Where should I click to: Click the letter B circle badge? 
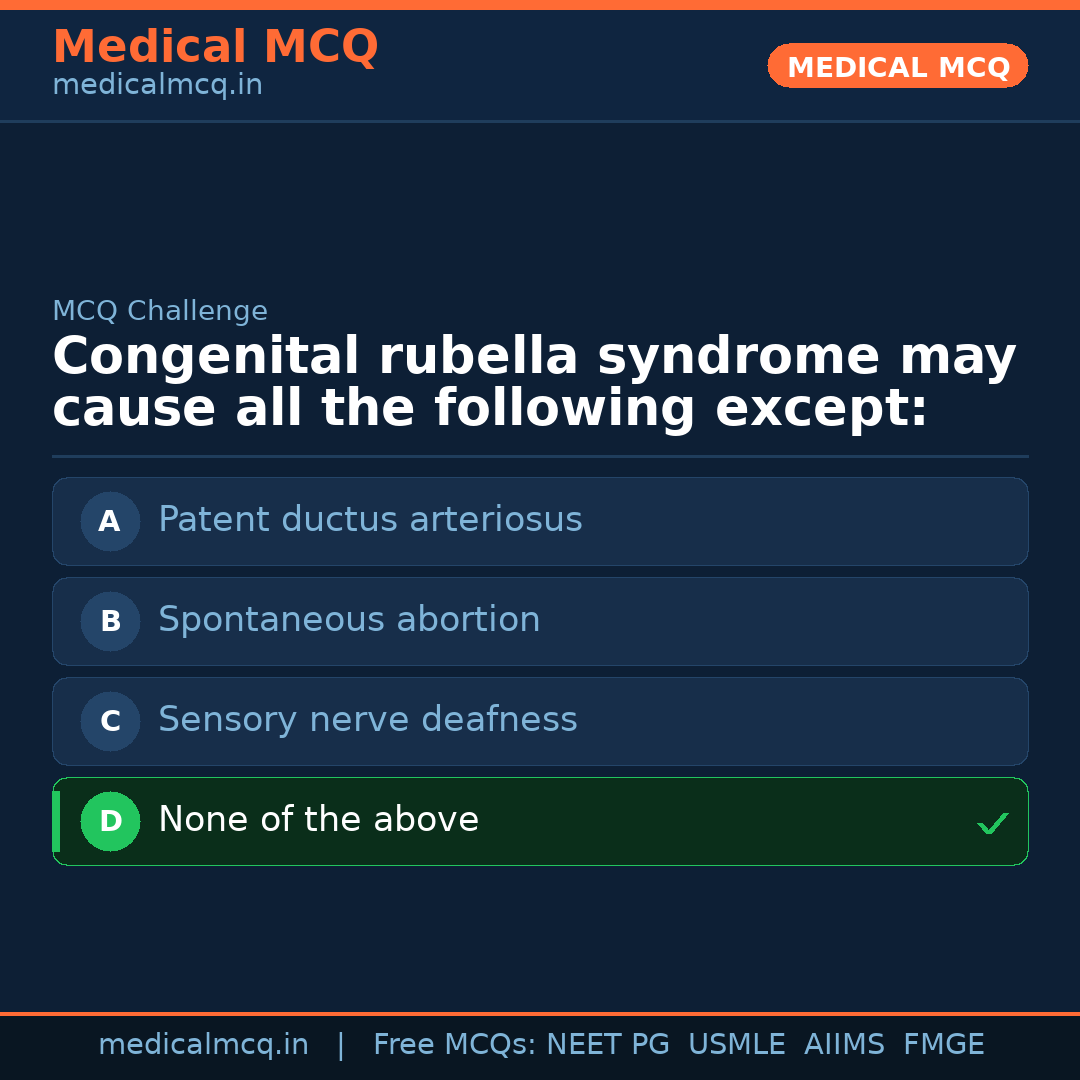point(110,621)
